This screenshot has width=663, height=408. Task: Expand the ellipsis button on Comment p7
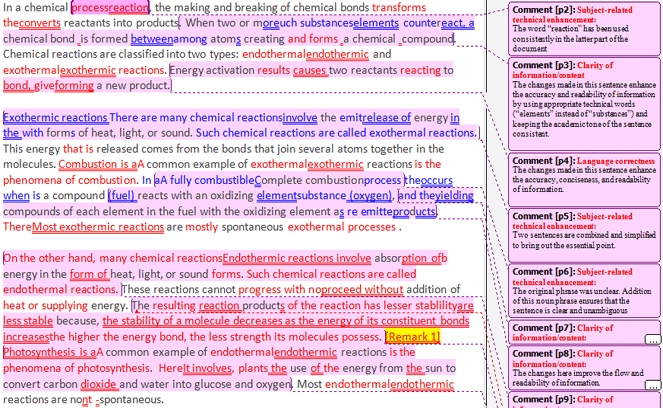[x=652, y=339]
